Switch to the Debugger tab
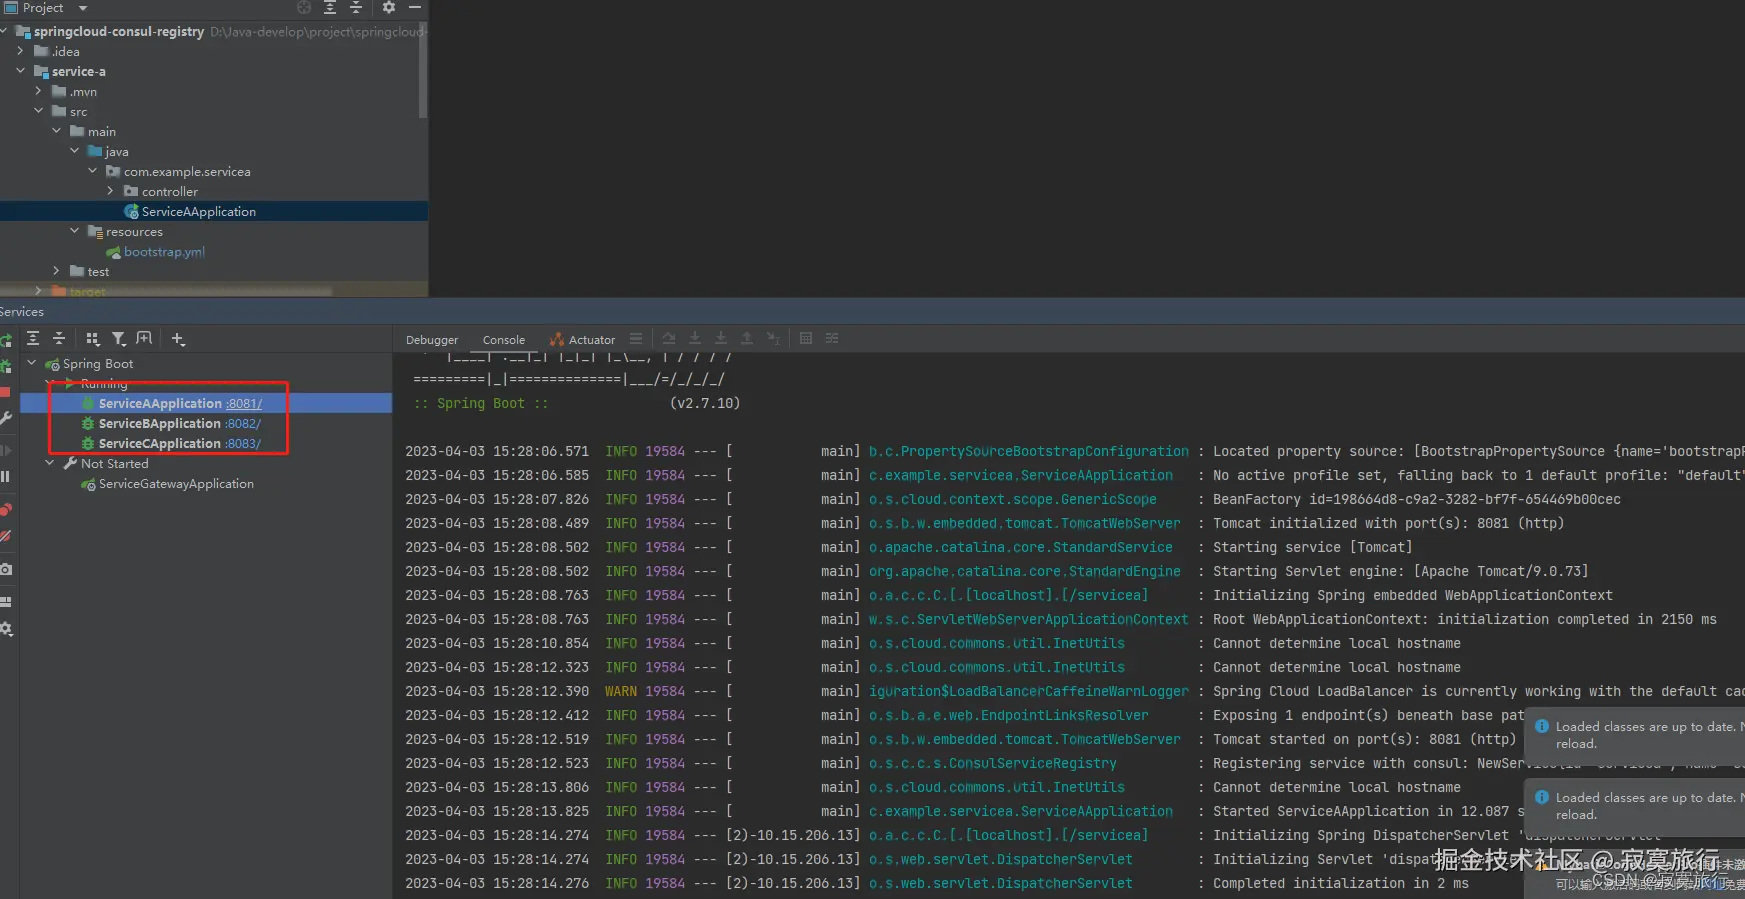This screenshot has width=1745, height=899. point(432,340)
